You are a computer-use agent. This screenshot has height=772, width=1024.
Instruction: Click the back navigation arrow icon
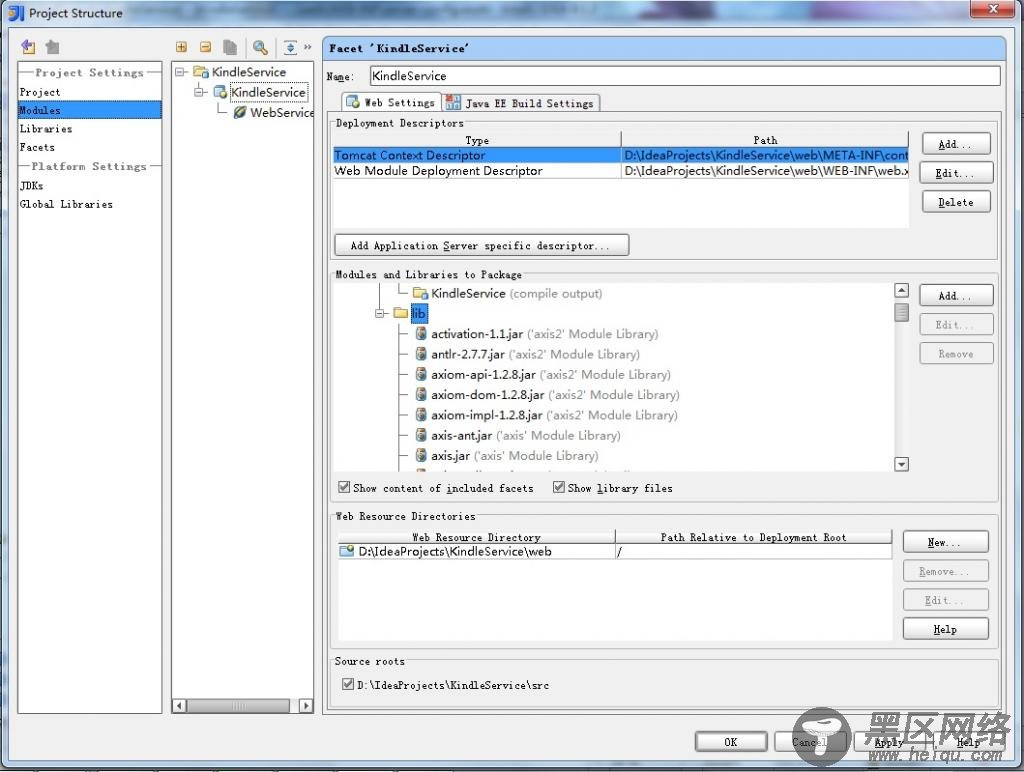click(28, 46)
